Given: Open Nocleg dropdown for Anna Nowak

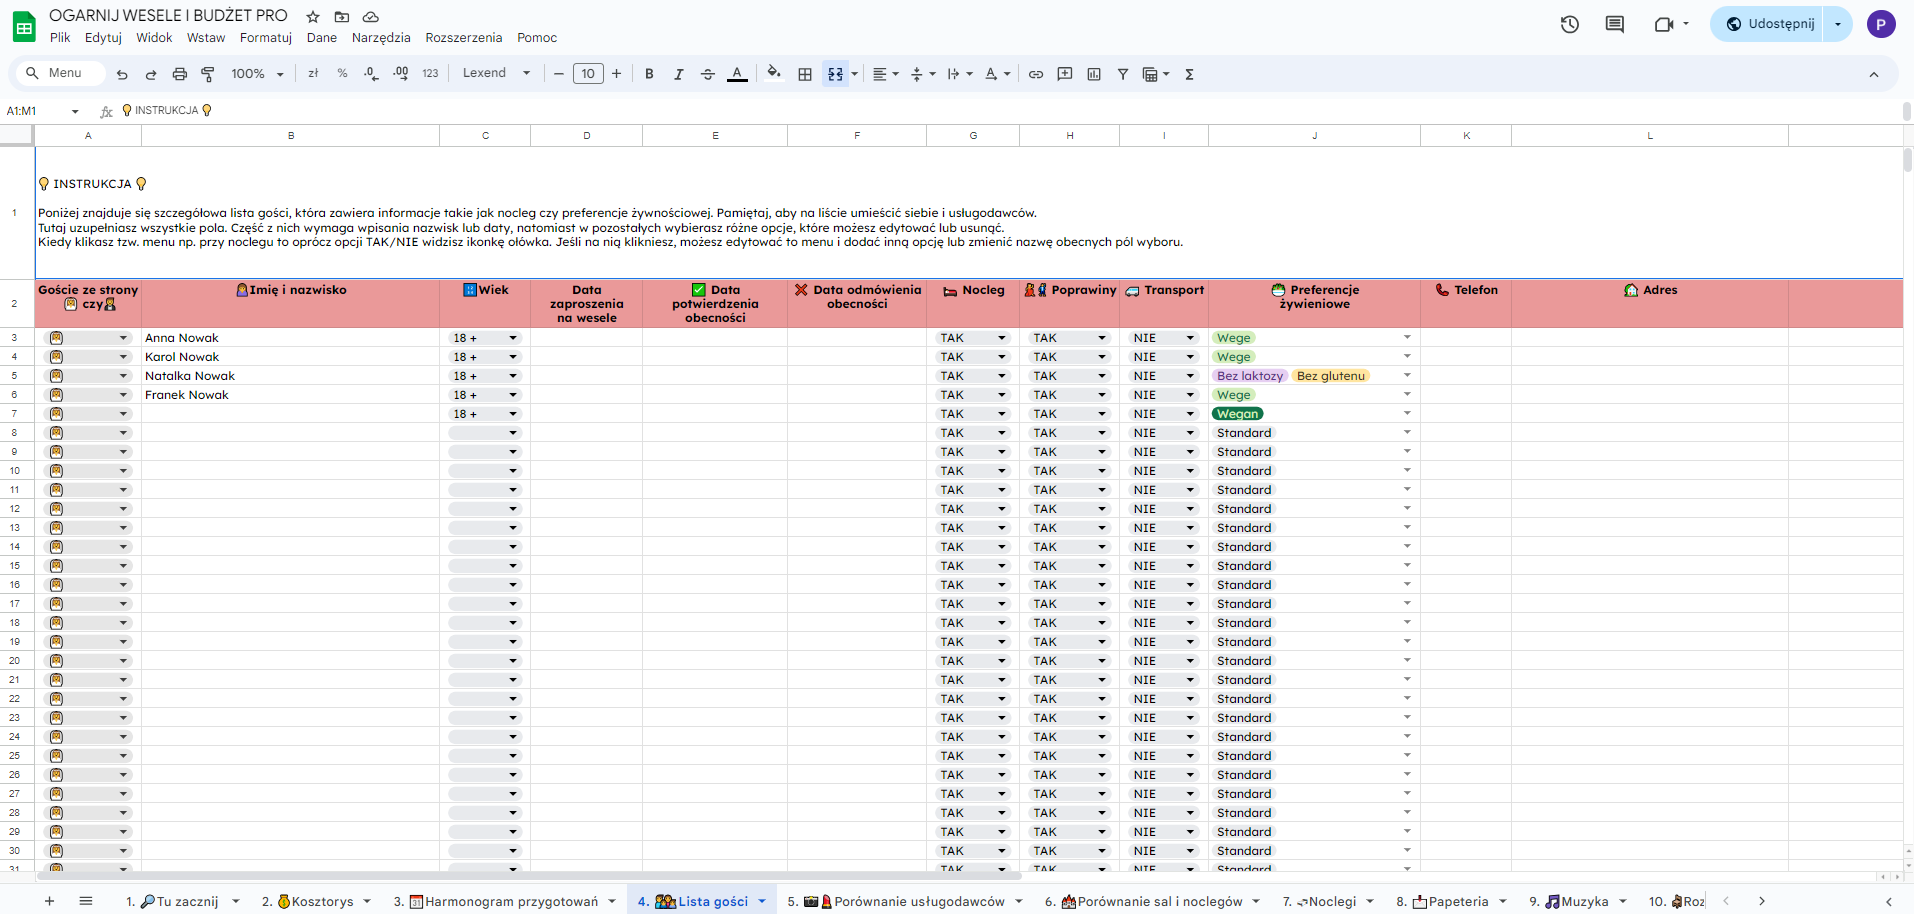Looking at the screenshot, I should click(1001, 338).
